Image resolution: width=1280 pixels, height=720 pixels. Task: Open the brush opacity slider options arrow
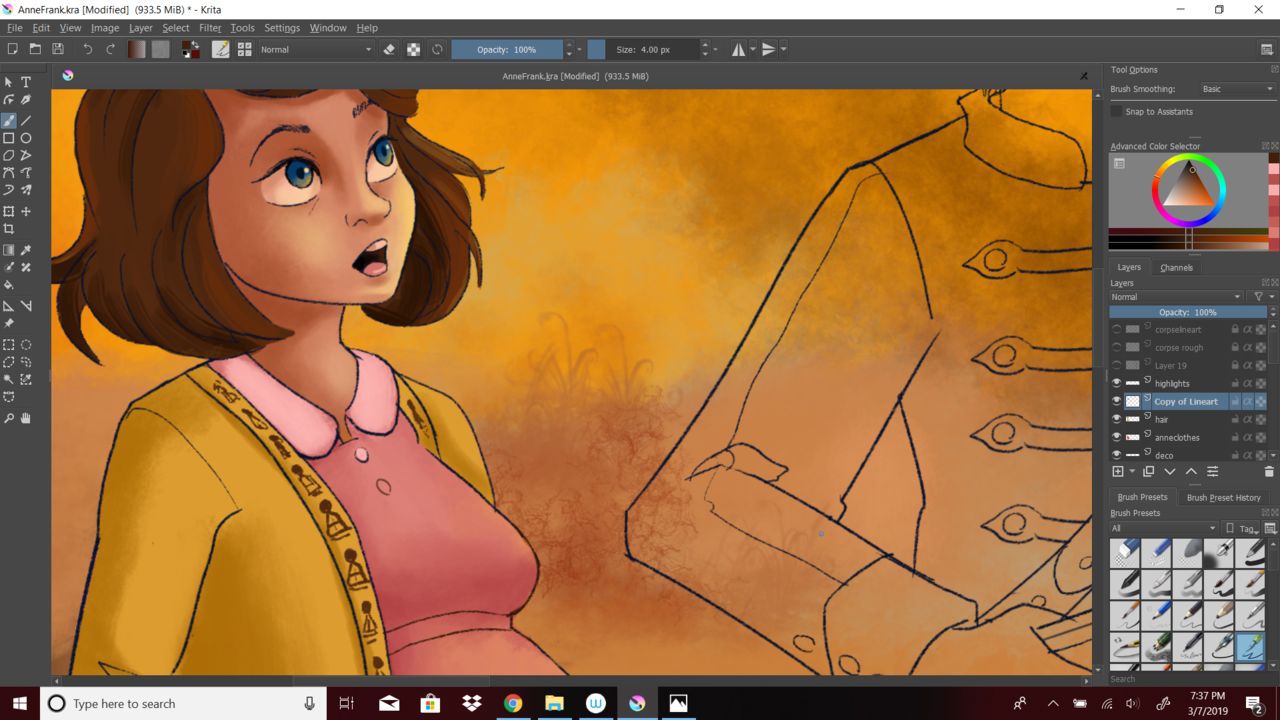coord(581,49)
